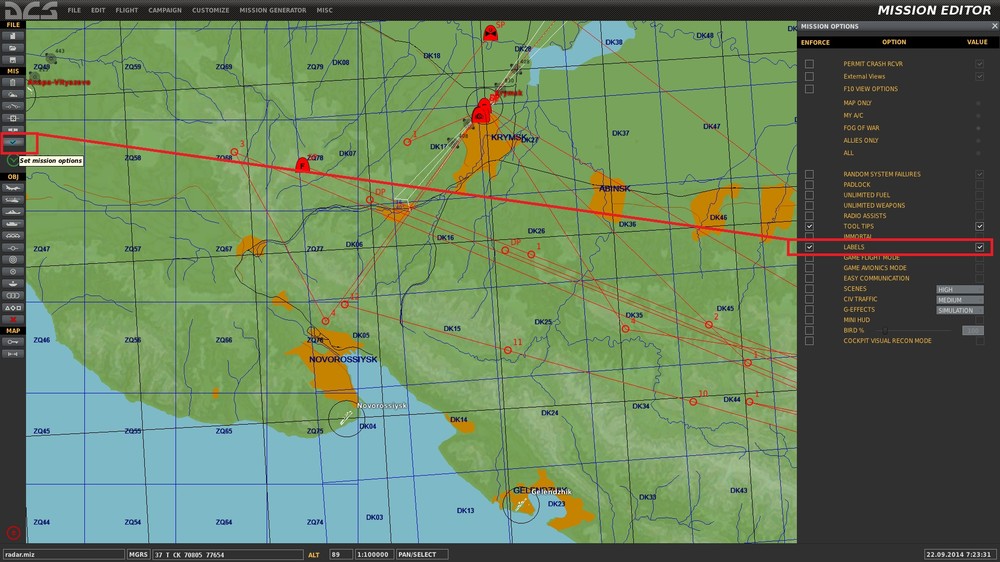Select the ground vehicle placement tool
1000x562 pixels.
(x=13, y=224)
